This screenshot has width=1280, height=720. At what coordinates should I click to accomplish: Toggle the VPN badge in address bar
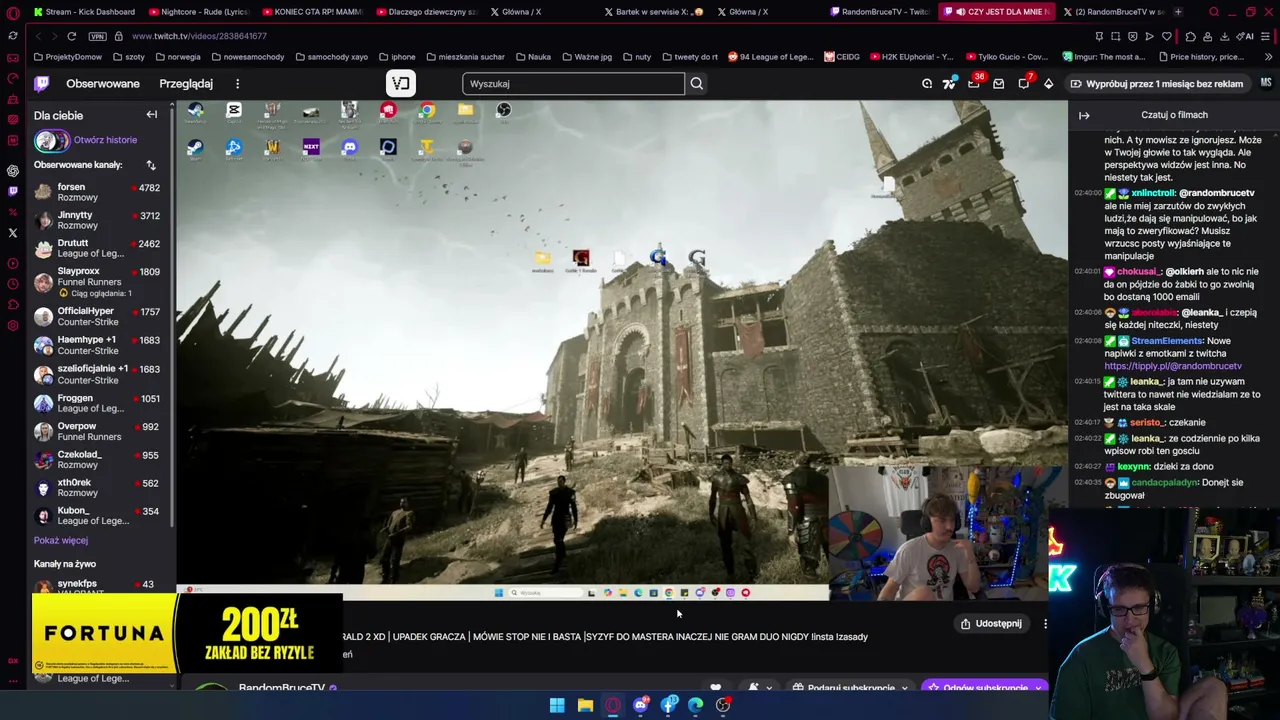tap(97, 36)
